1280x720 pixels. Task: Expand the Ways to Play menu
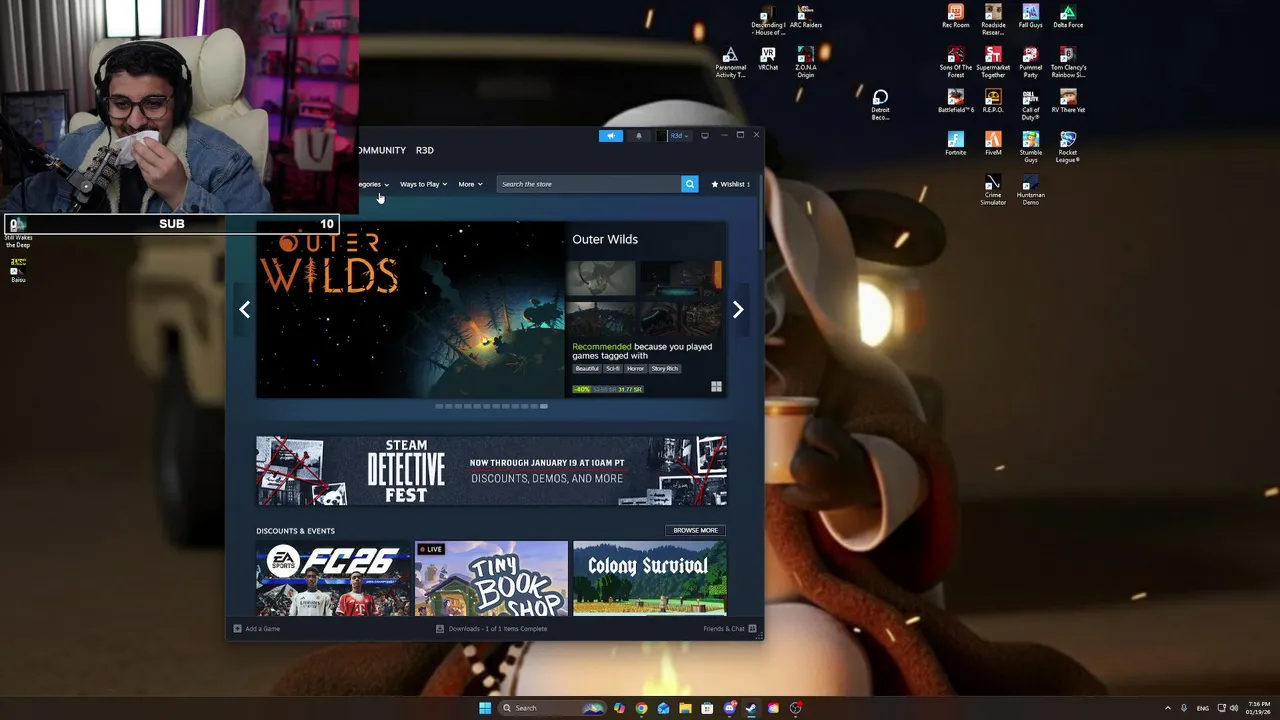[423, 184]
